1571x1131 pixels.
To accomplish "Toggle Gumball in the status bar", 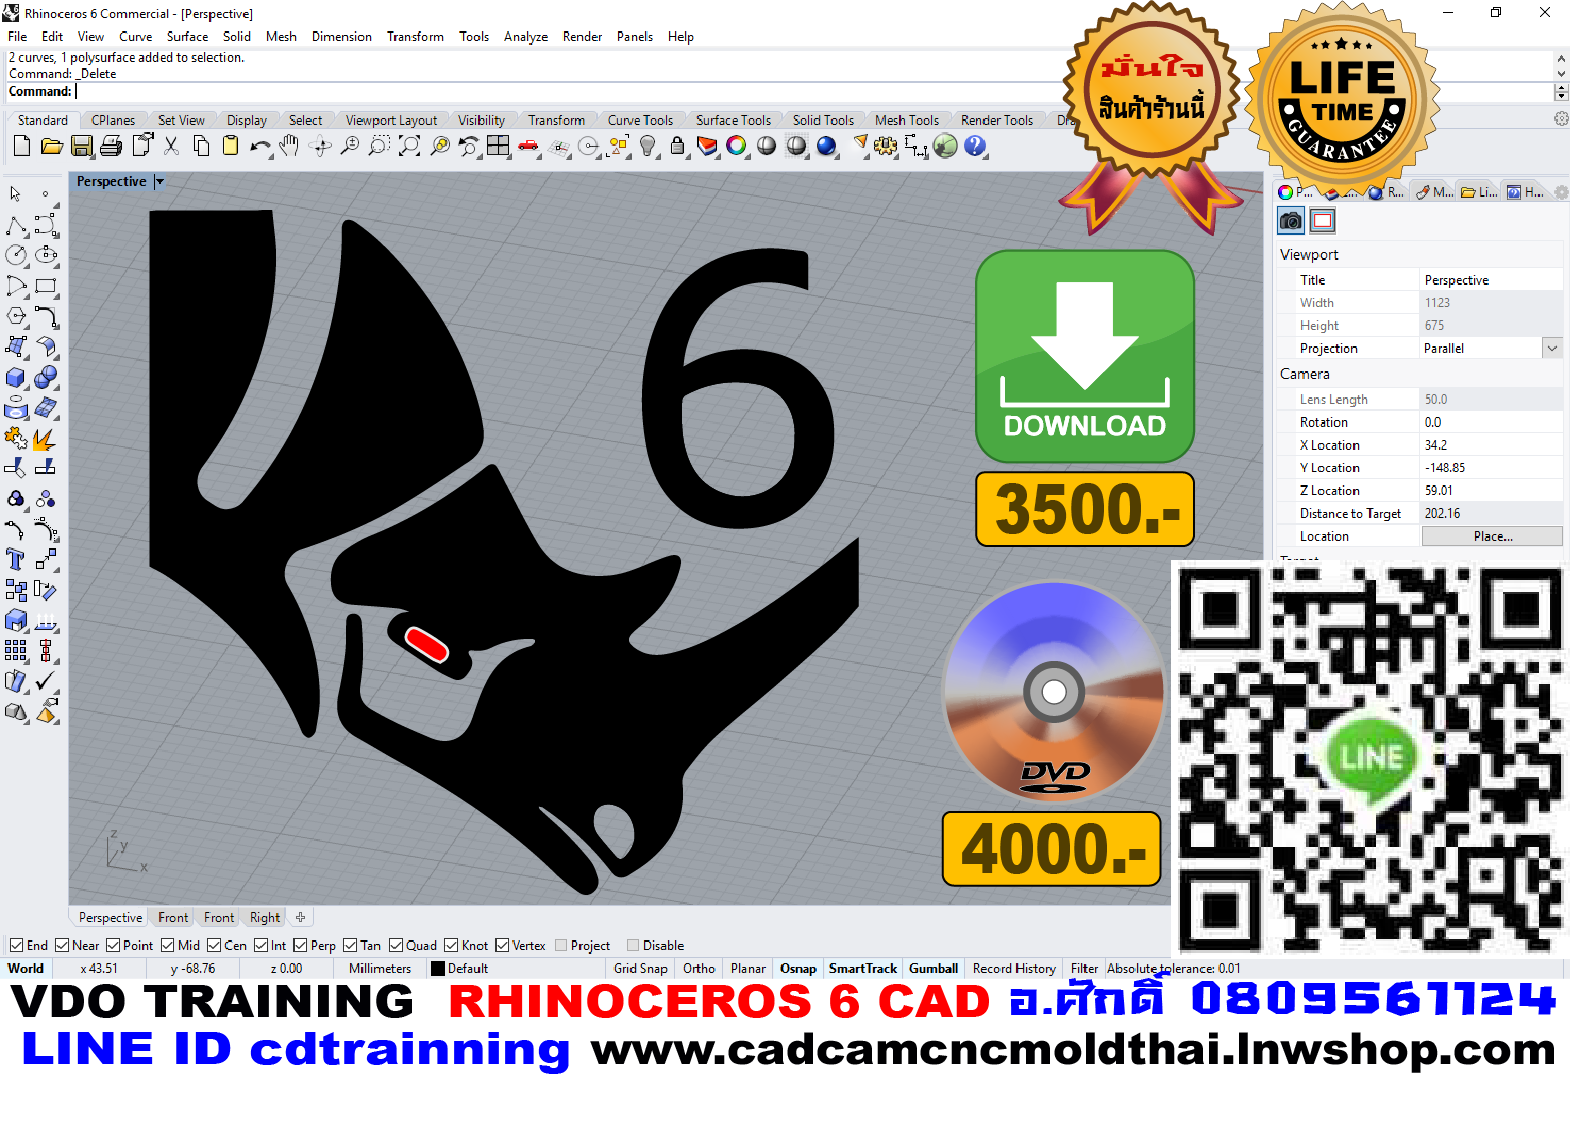I will [933, 968].
